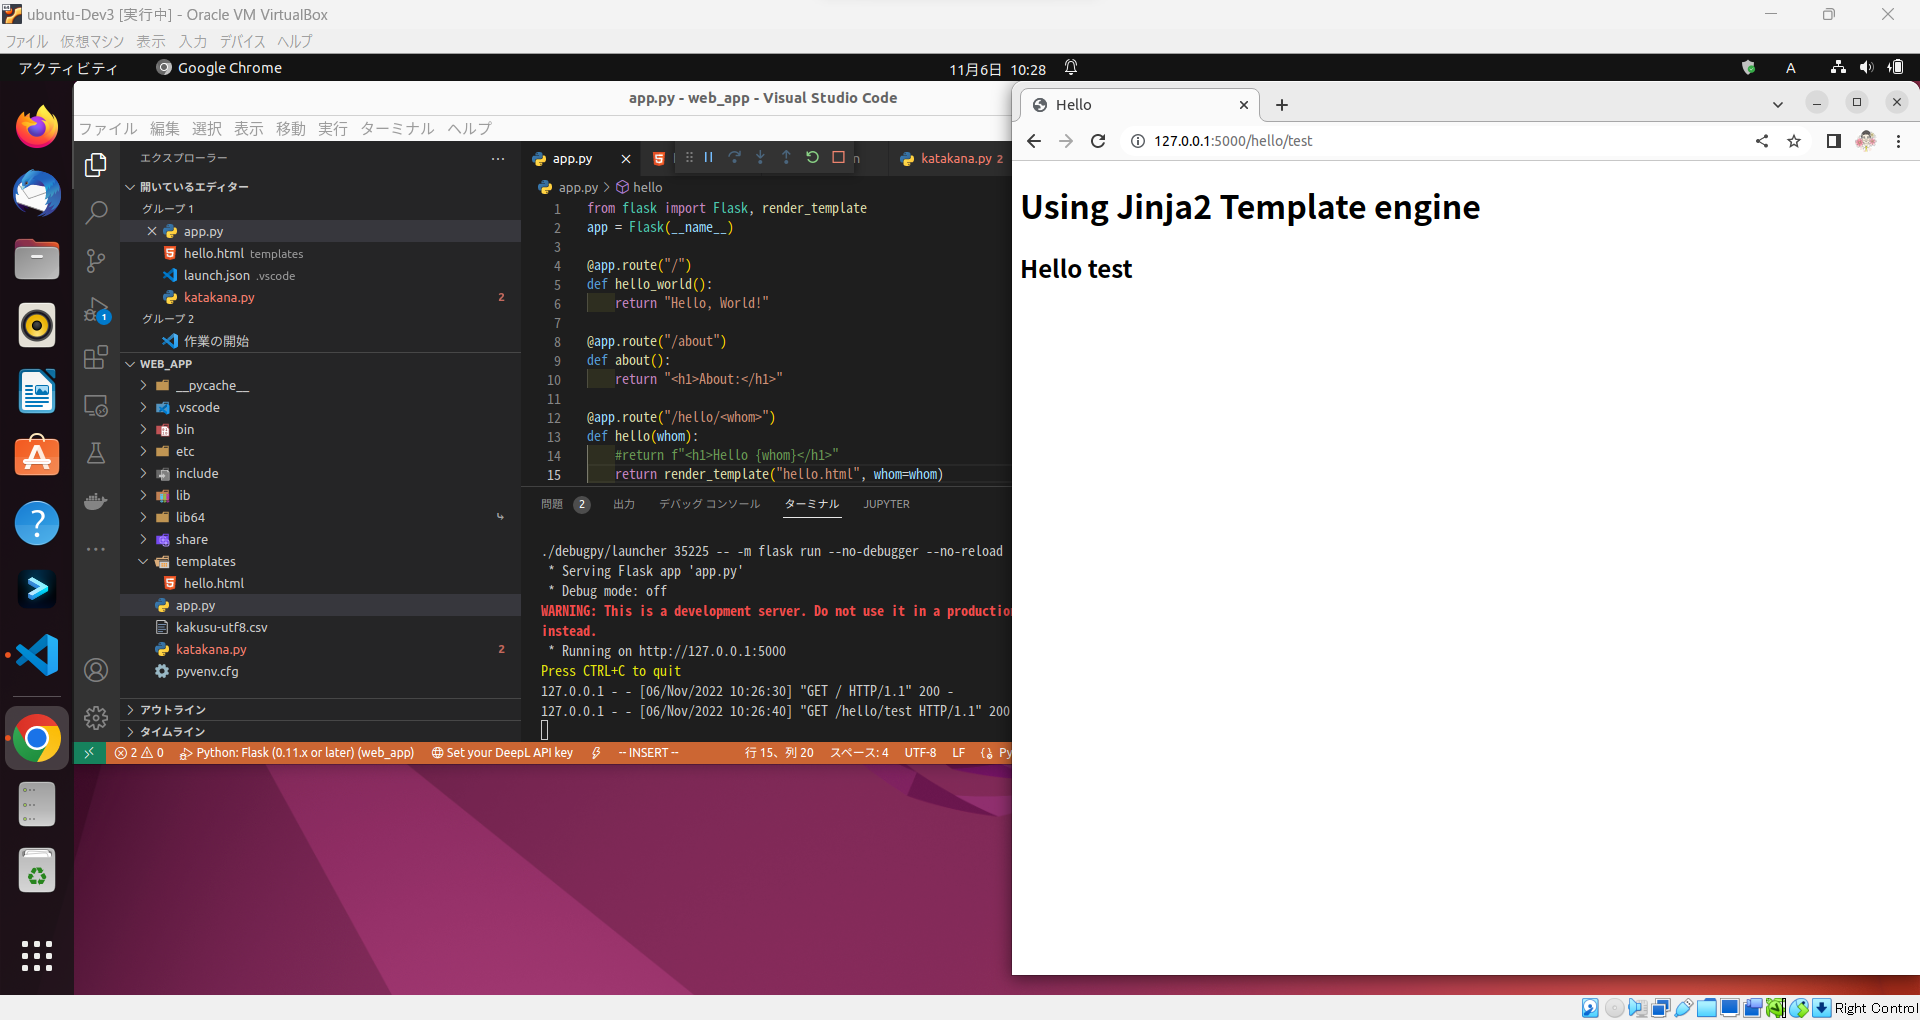Click Set your DeepL API key
1920x1020 pixels.
click(x=502, y=753)
